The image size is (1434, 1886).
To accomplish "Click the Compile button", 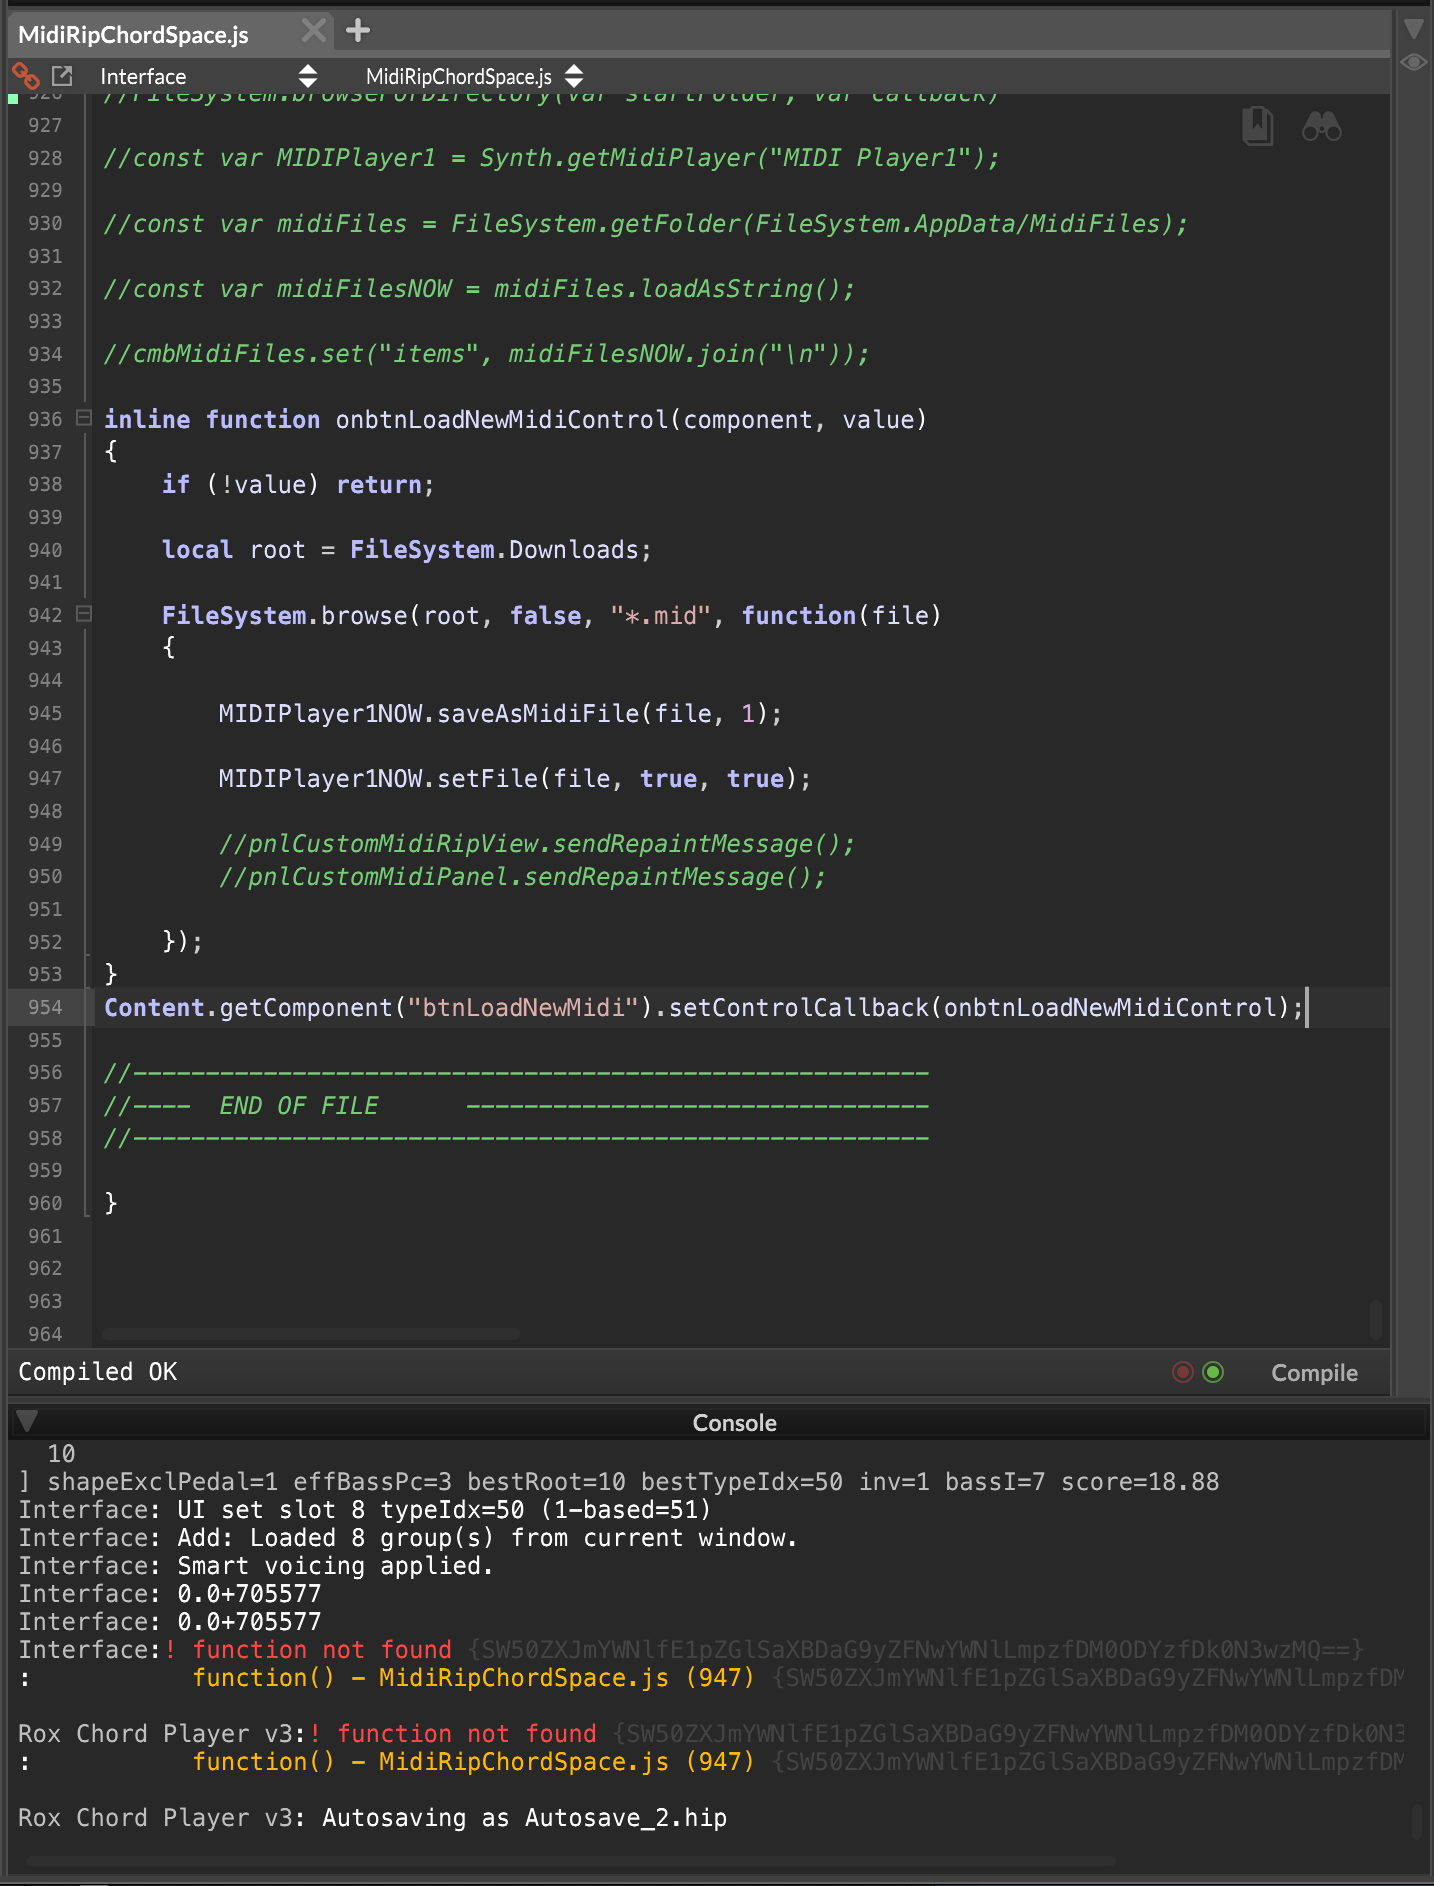I will pos(1314,1373).
